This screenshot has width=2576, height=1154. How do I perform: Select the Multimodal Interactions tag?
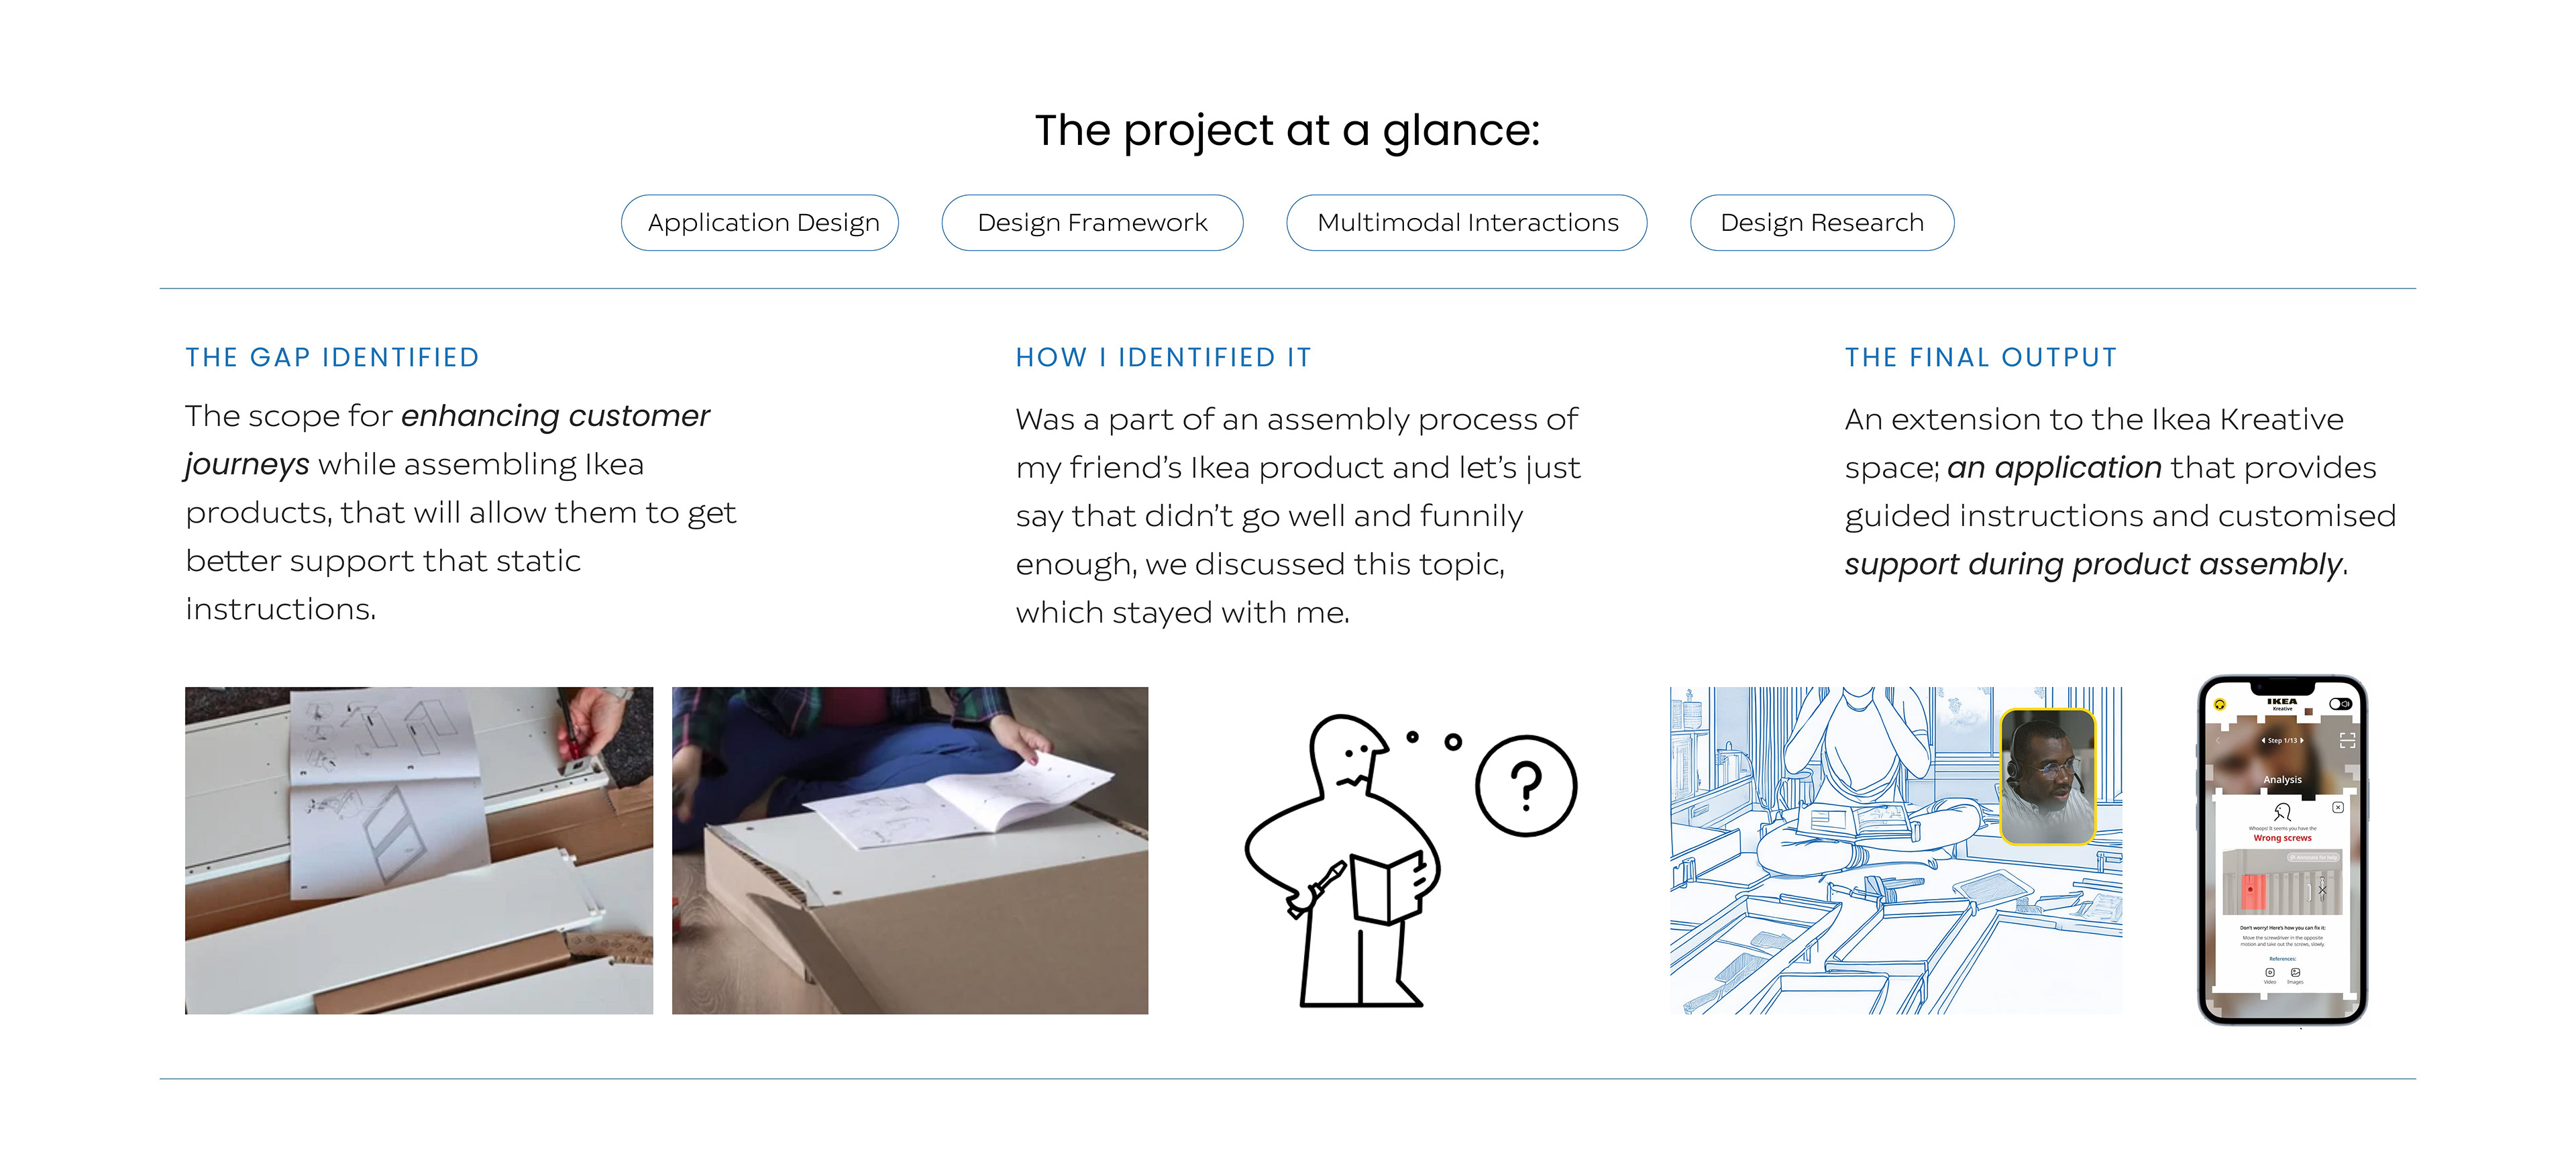tap(1467, 222)
